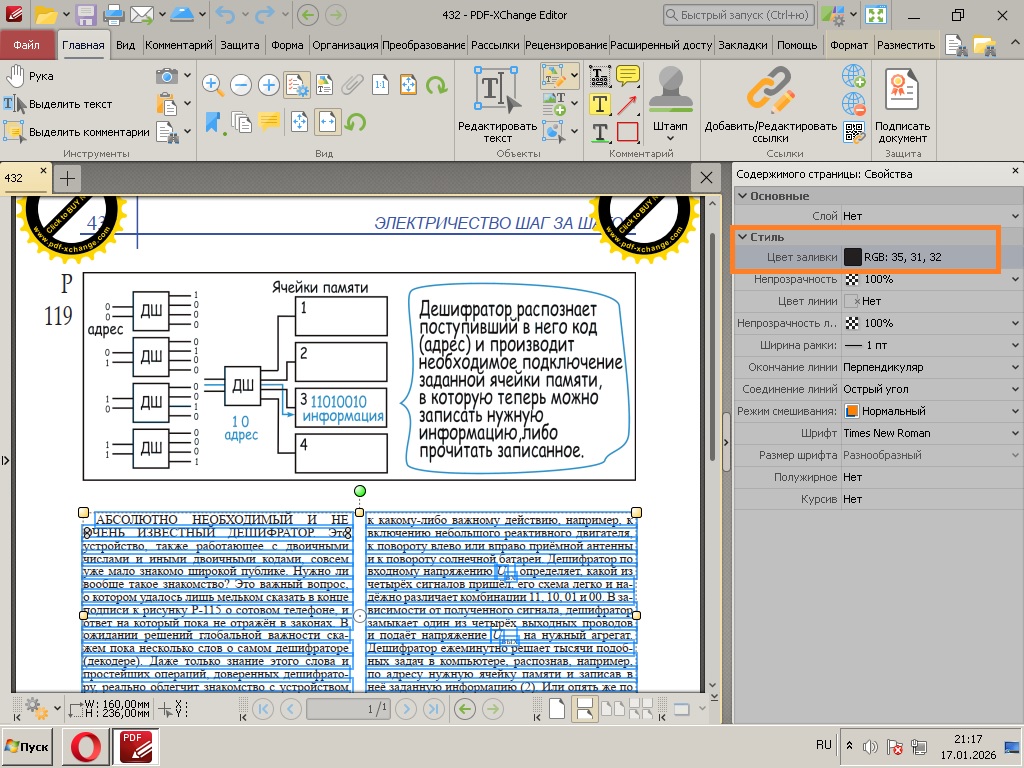The width and height of the screenshot is (1024, 768).
Task: Enable single page layout in status bar
Action: point(556,708)
